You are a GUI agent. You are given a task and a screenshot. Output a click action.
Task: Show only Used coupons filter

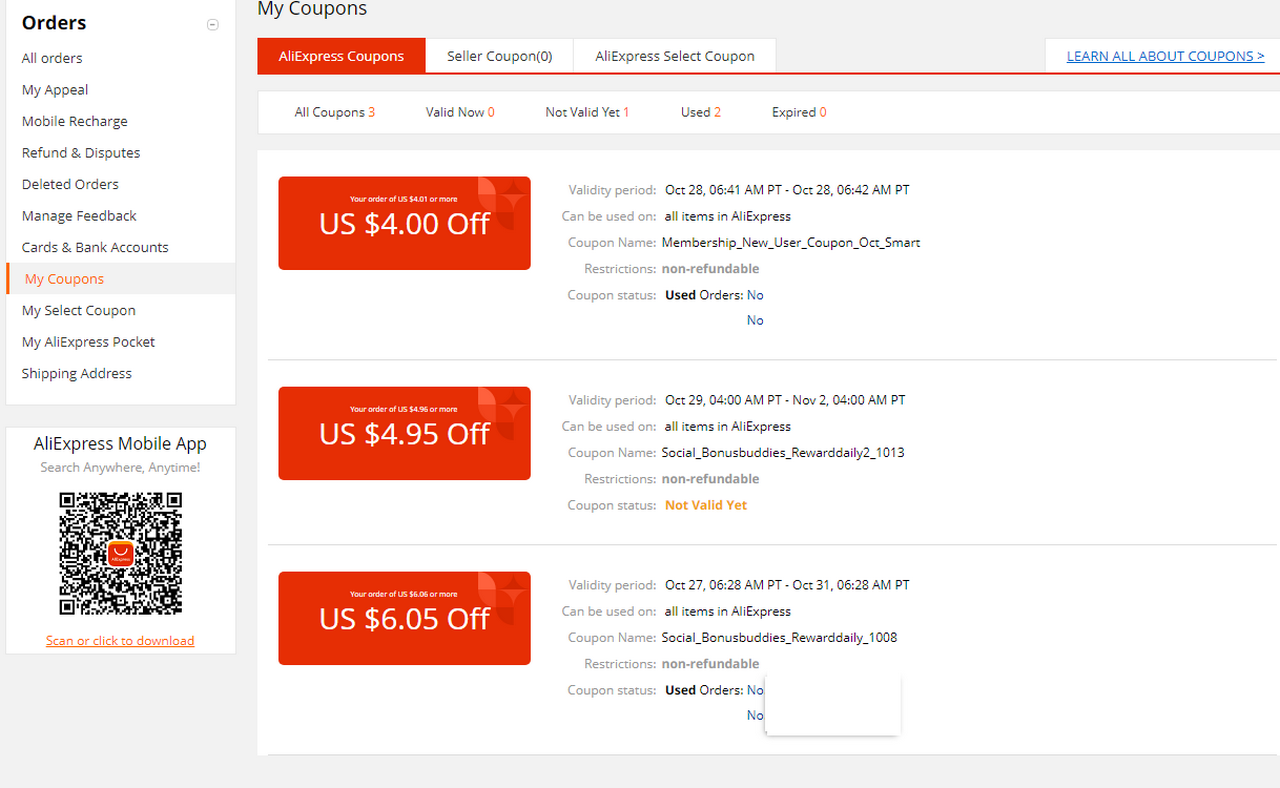tap(701, 112)
